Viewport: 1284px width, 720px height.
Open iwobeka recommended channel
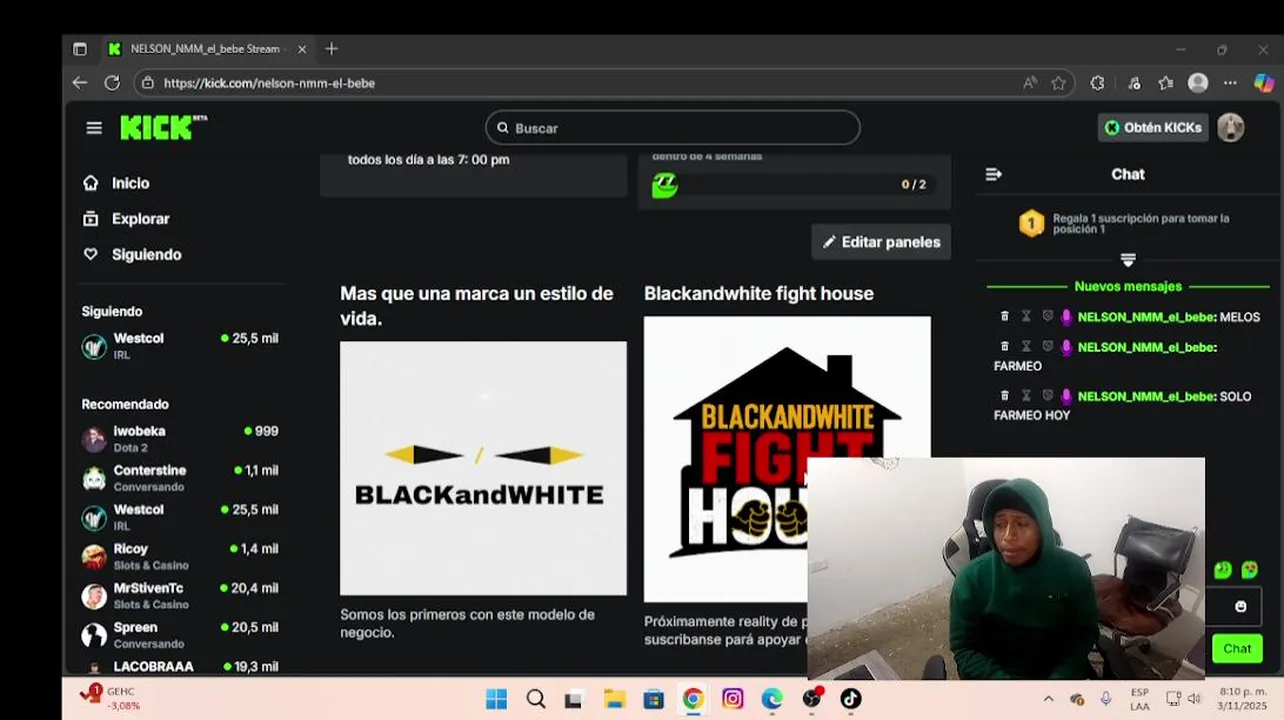(x=180, y=439)
